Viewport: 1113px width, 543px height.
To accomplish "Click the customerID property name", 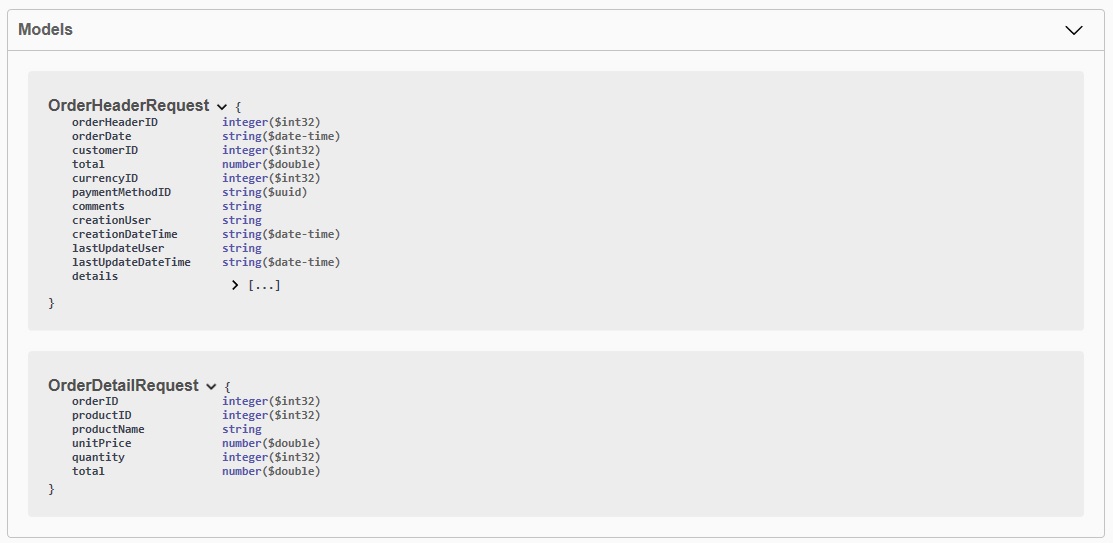I will click(105, 150).
